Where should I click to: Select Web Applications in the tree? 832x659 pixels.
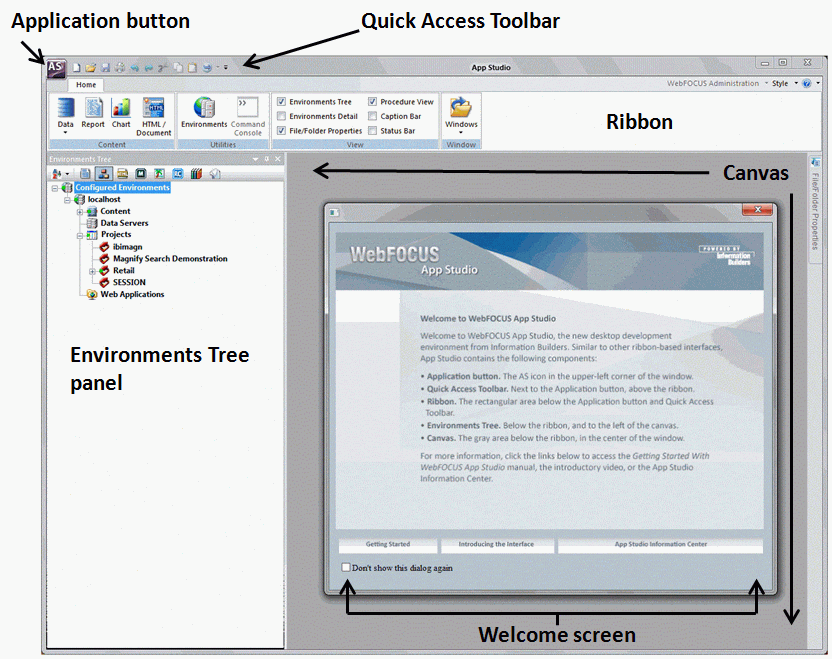click(132, 294)
